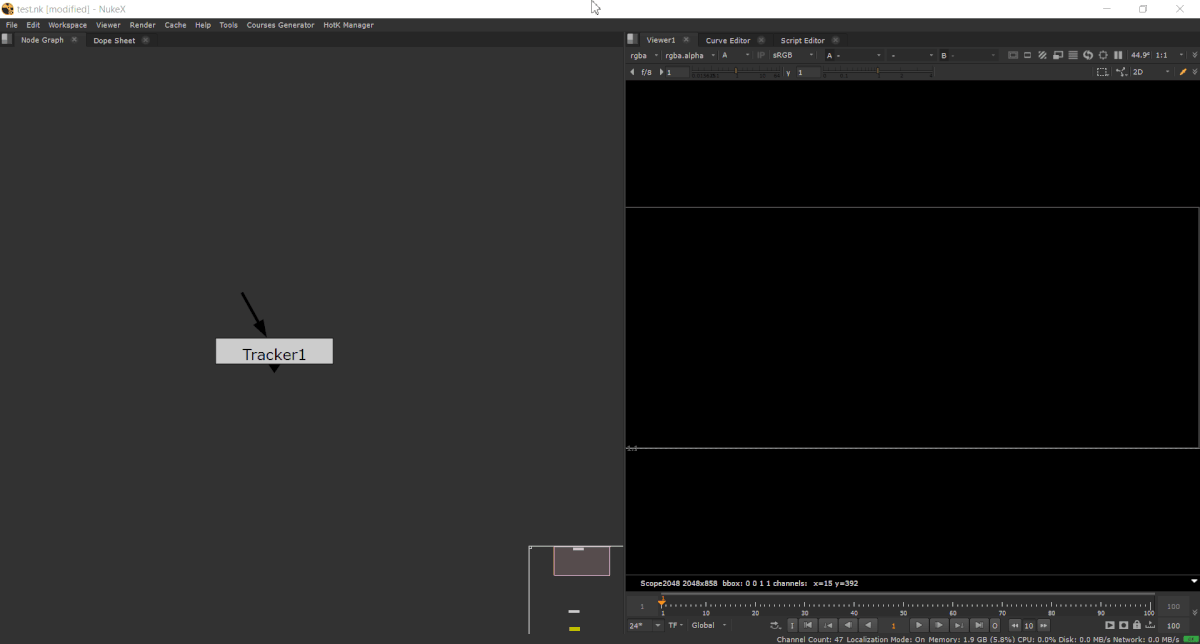Launch a flipbook from the timeline icon

(1150, 624)
